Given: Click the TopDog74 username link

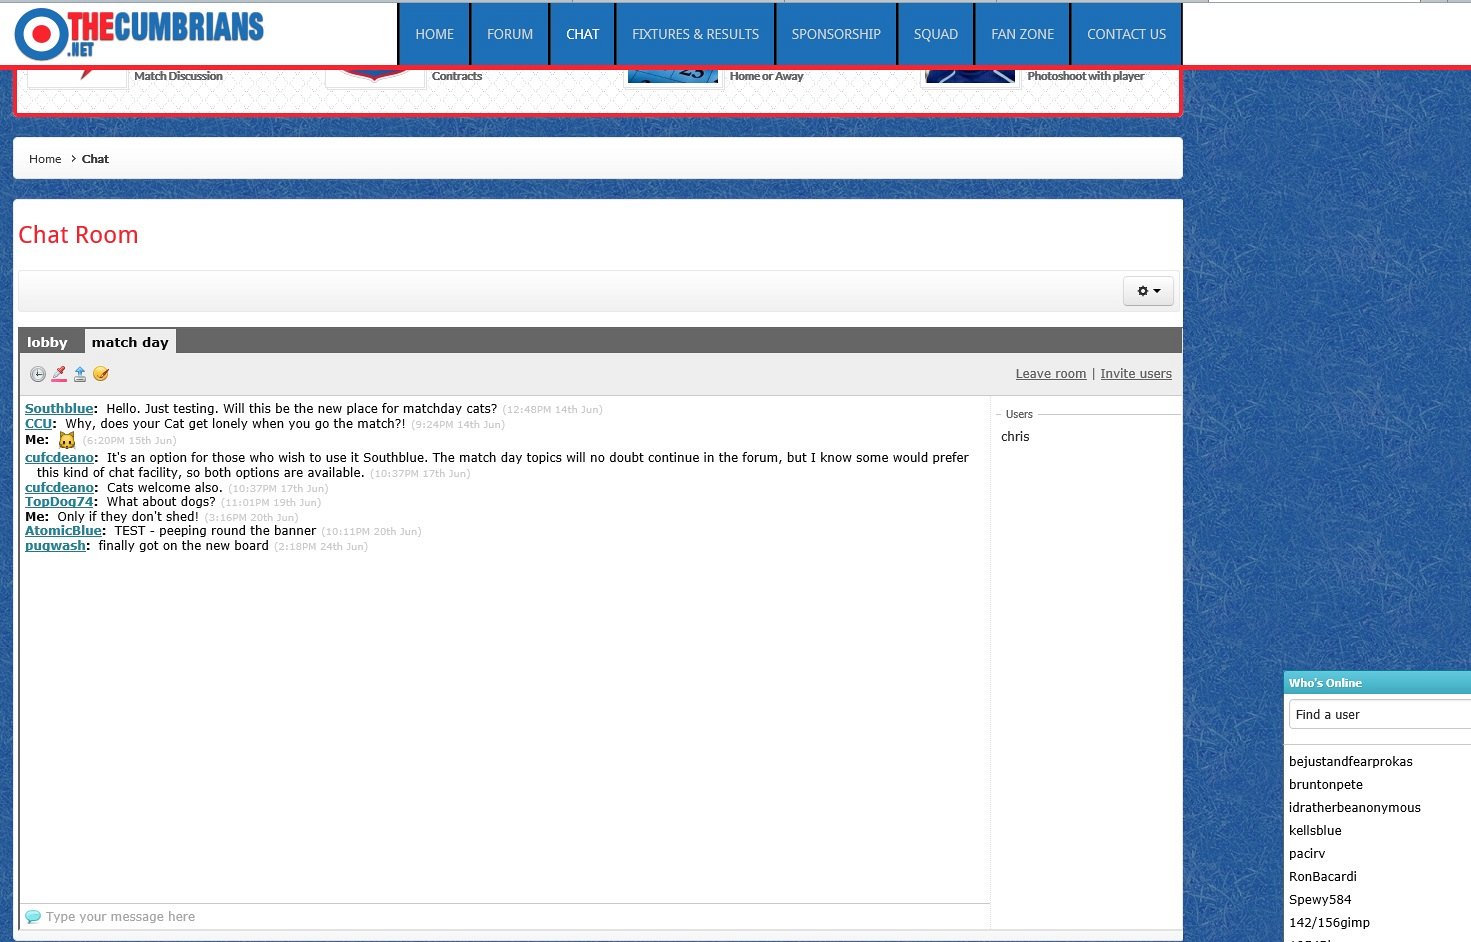Looking at the screenshot, I should click(59, 502).
